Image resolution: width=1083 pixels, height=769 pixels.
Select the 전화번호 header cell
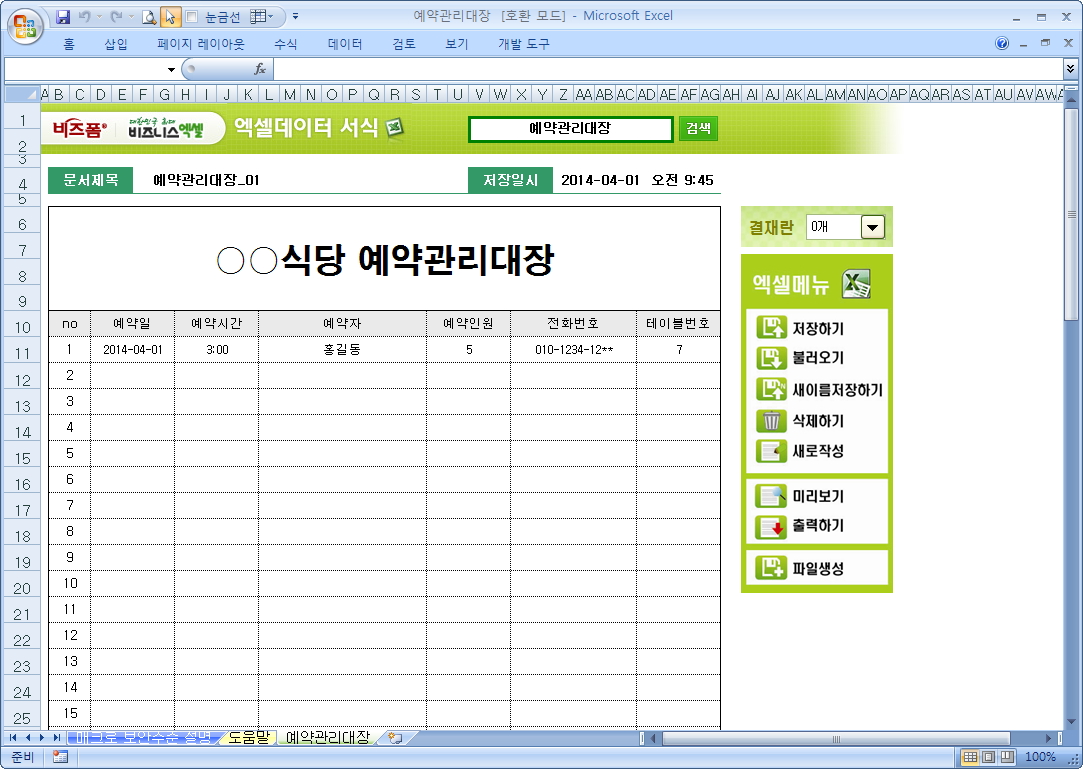tap(573, 323)
